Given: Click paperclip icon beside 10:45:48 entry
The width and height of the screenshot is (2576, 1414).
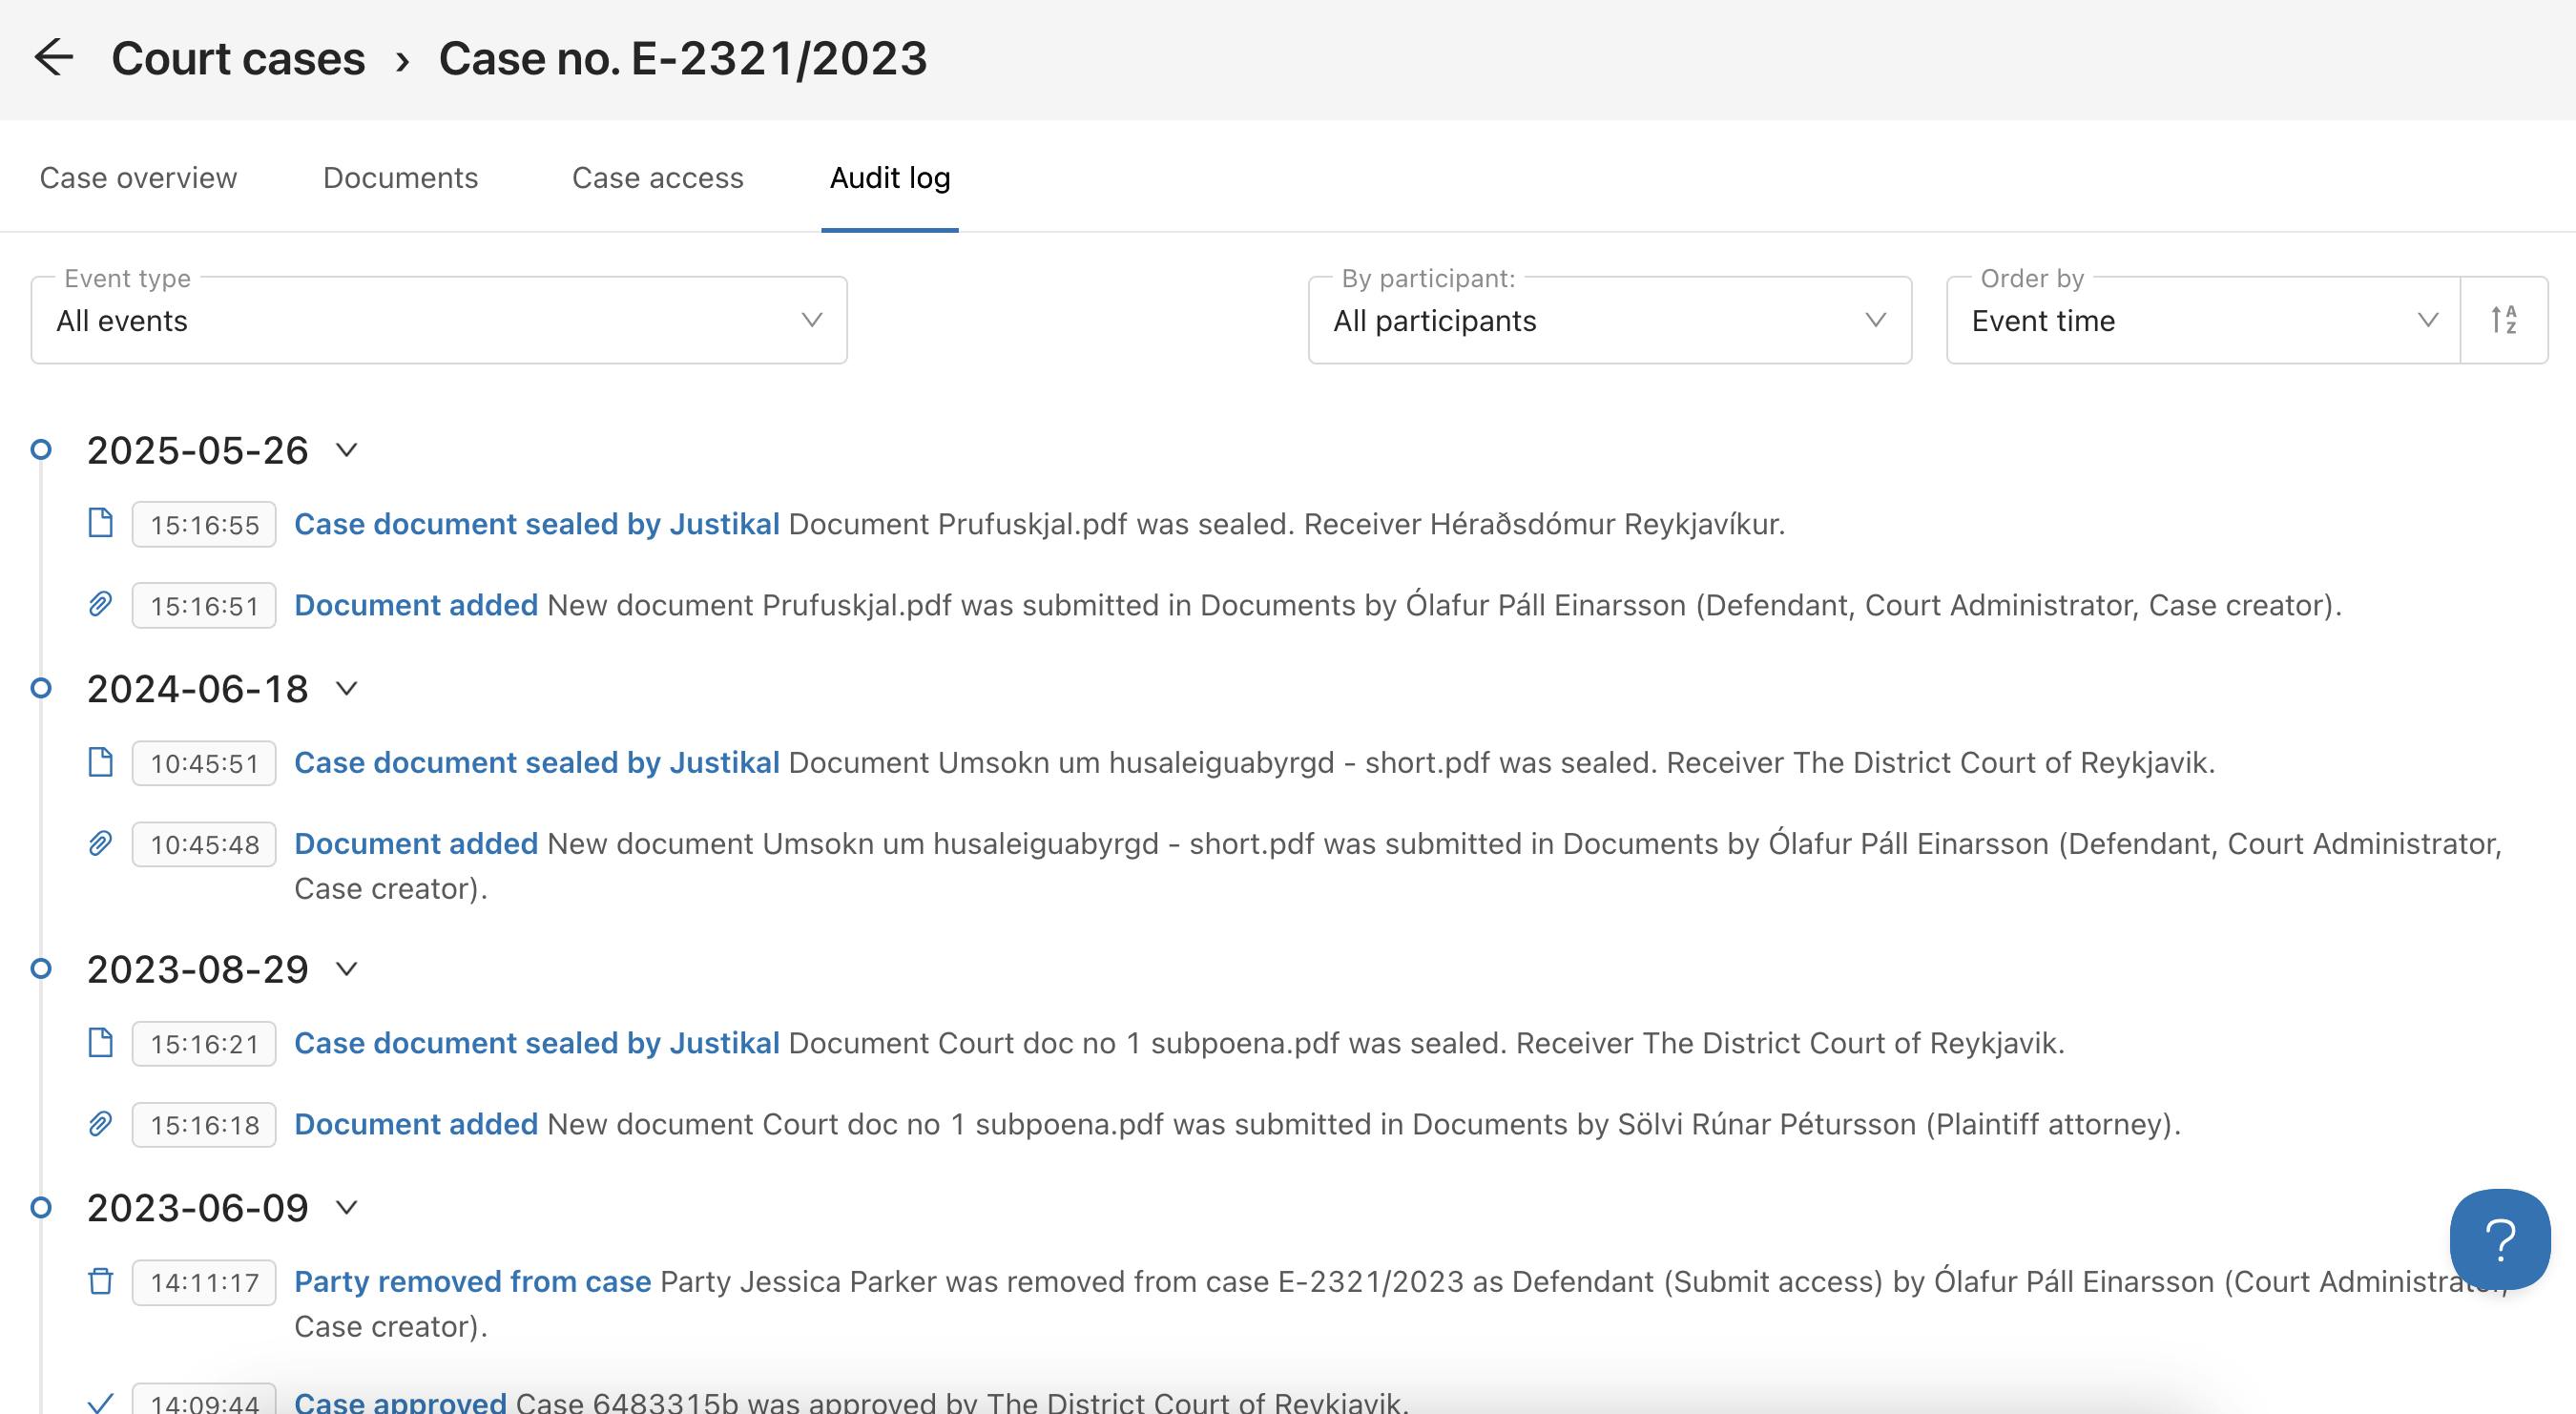Looking at the screenshot, I should coord(100,843).
